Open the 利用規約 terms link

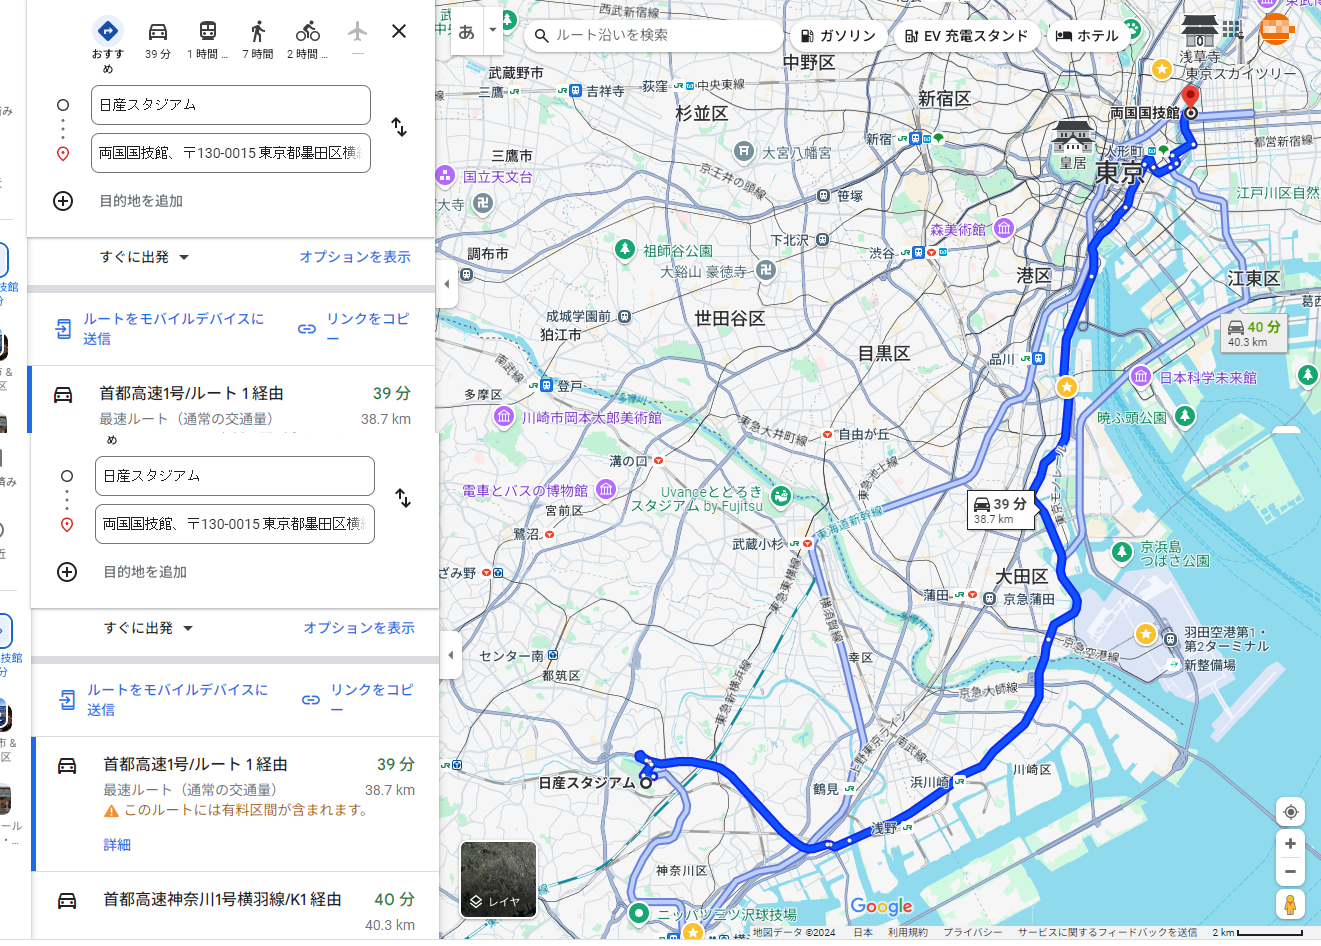click(x=907, y=932)
